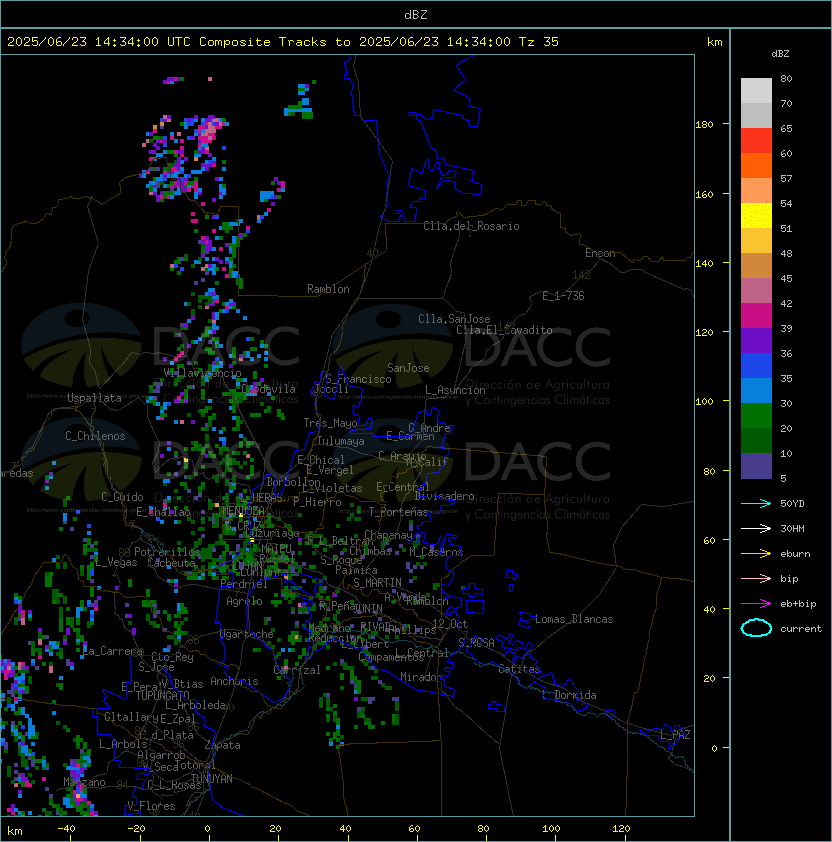Click the C_Guido place label
The width and height of the screenshot is (832, 842).
tap(122, 497)
